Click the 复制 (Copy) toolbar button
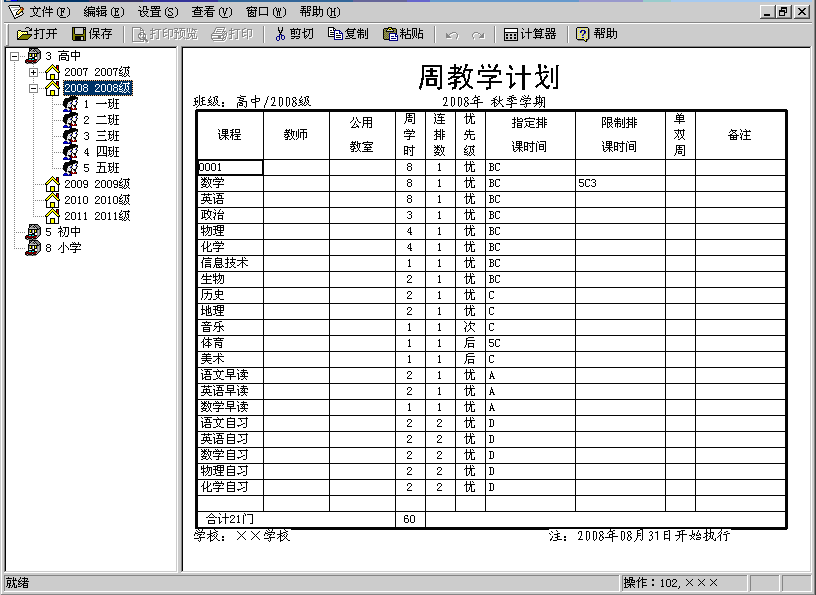Screen dimensions: 816x595 coord(347,34)
